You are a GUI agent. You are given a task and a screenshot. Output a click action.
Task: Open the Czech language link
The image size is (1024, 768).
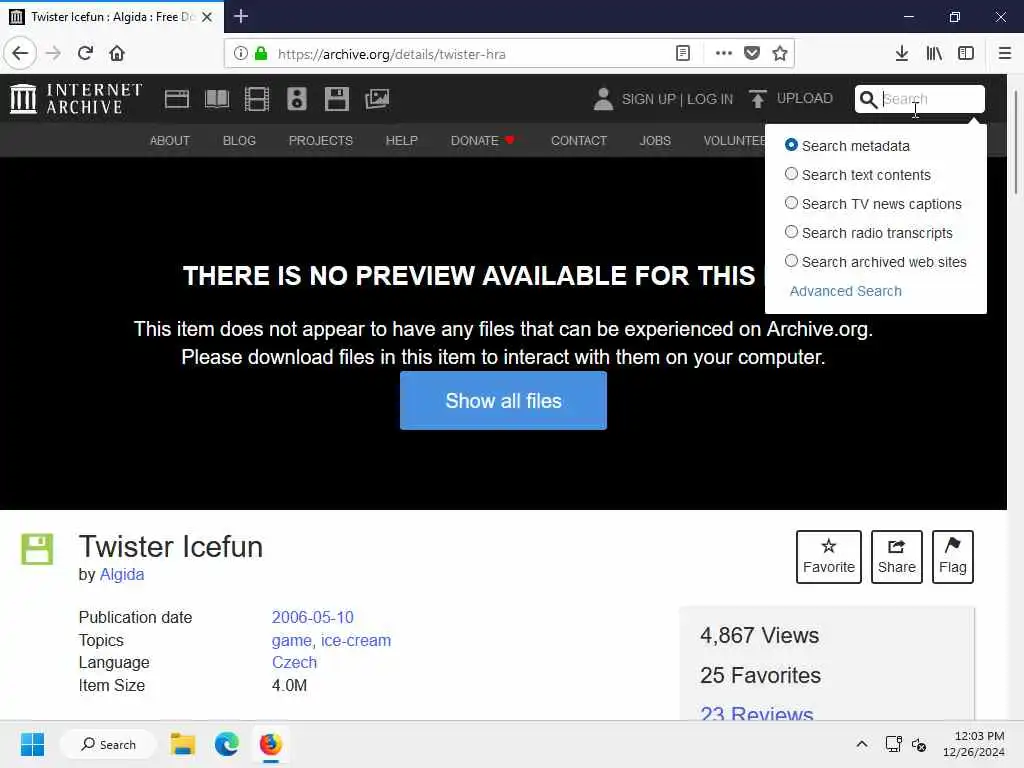click(x=294, y=662)
